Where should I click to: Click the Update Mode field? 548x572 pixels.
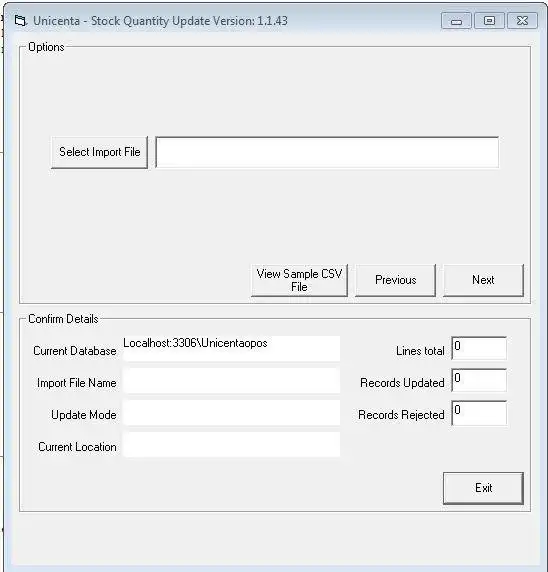[x=232, y=413]
